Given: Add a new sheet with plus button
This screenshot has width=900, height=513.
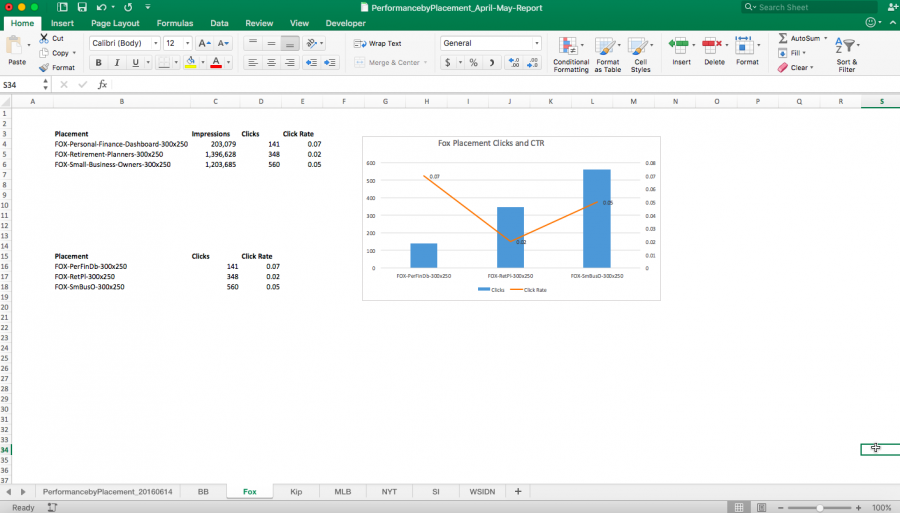Looking at the screenshot, I should click(x=518, y=492).
